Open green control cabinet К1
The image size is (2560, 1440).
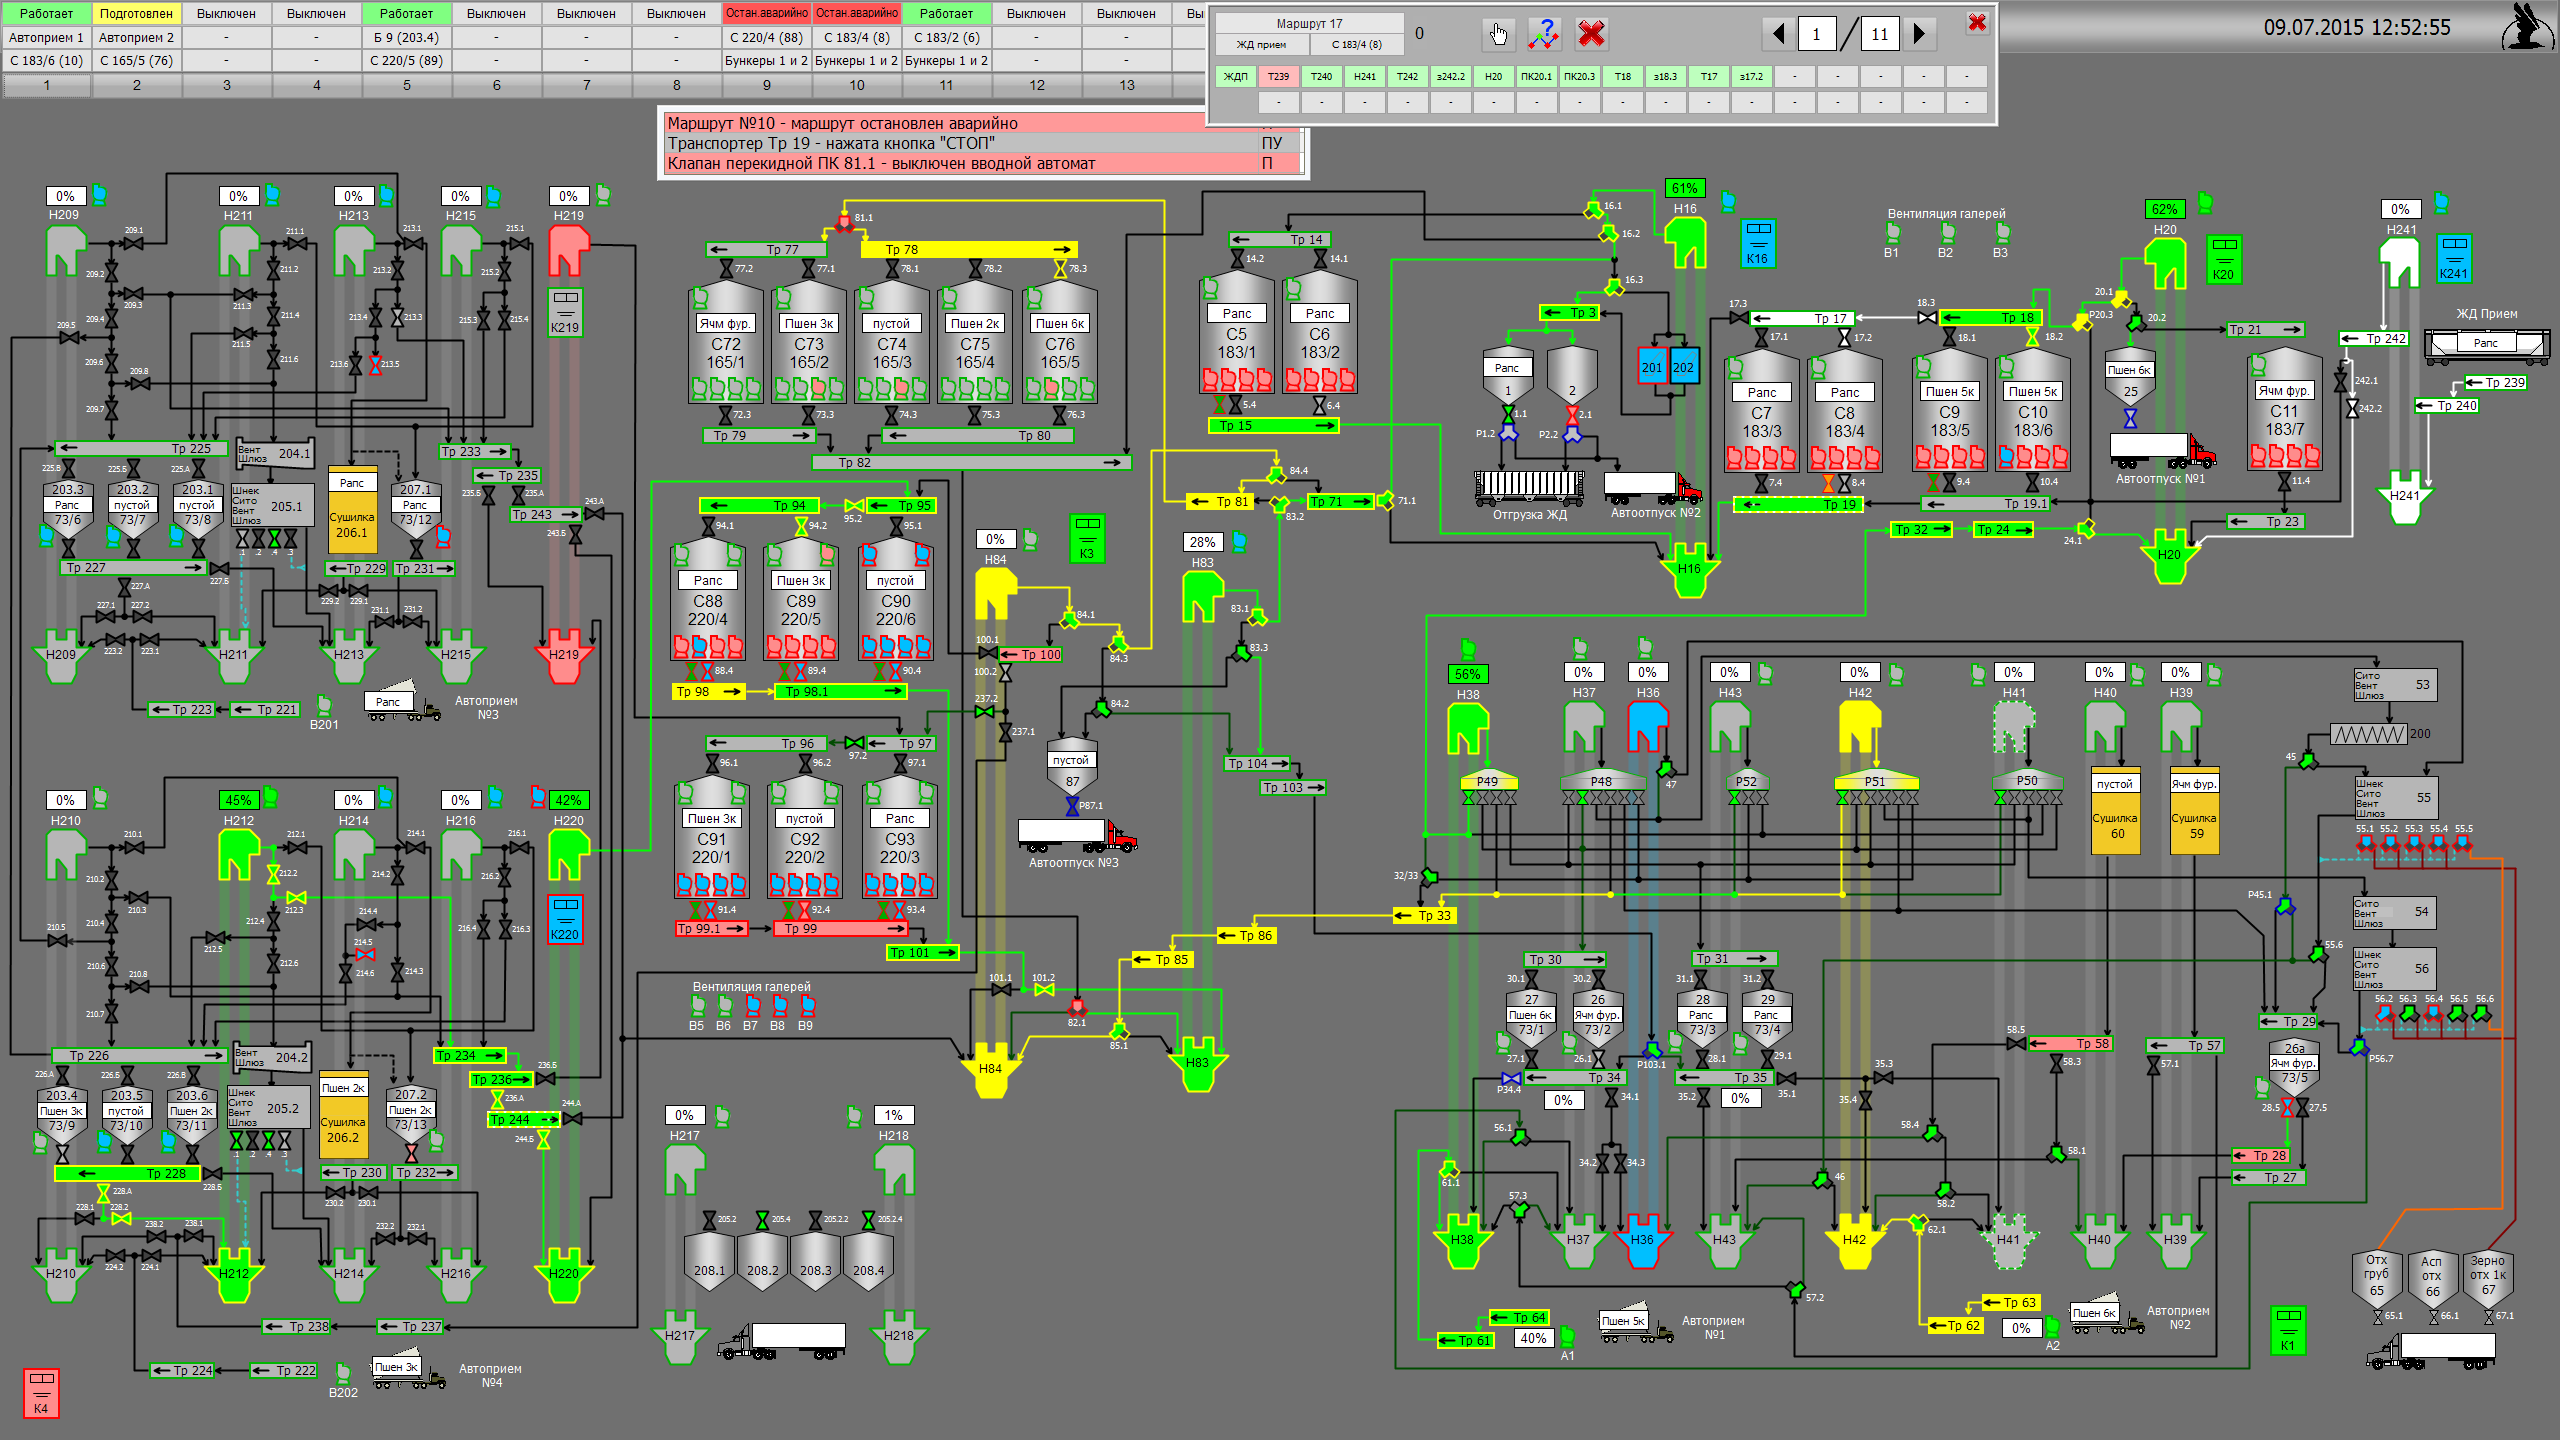[x=2288, y=1330]
